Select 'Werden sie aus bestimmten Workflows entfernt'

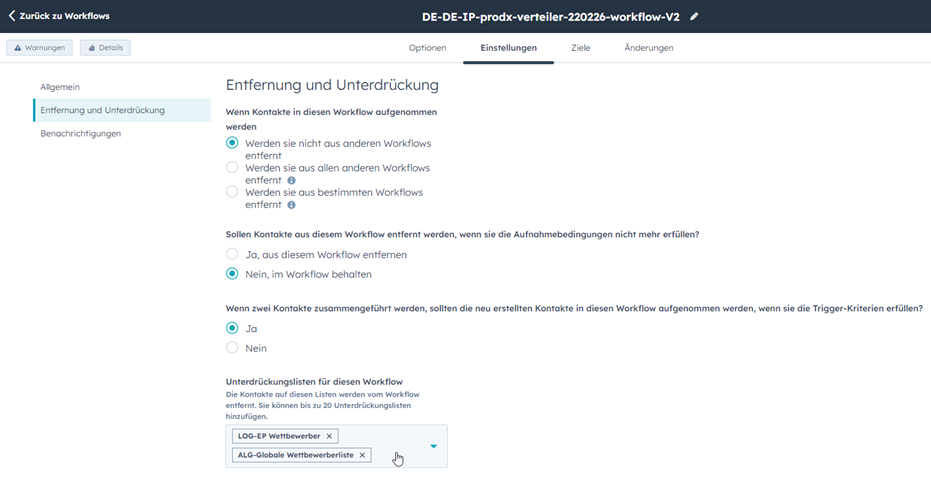(232, 192)
